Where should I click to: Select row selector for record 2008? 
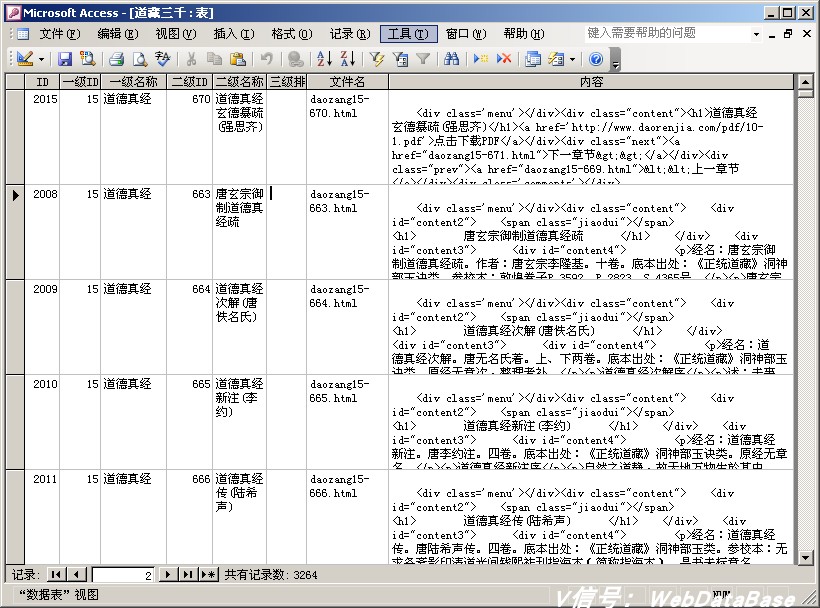[x=15, y=232]
